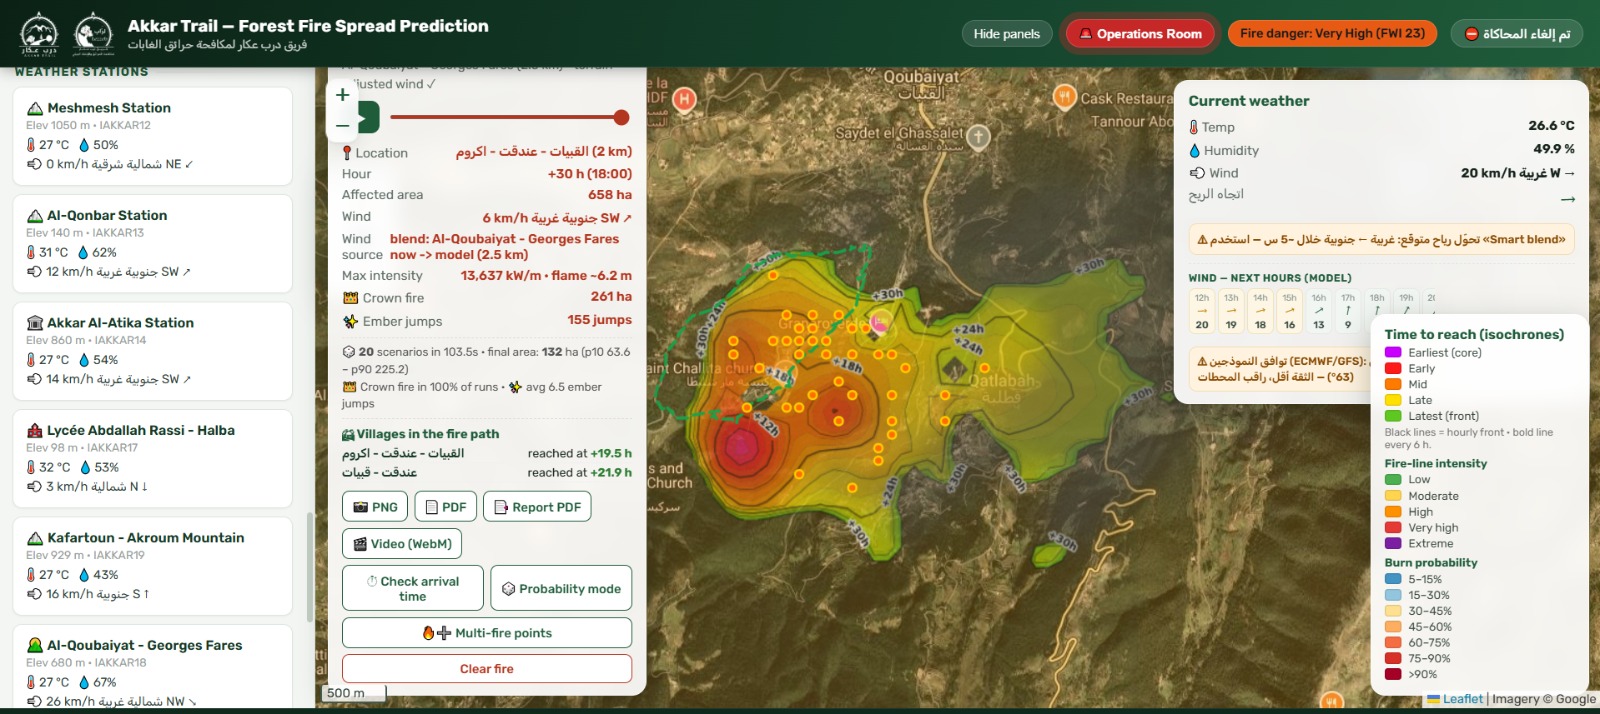The height and width of the screenshot is (714, 1600).
Task: Zoom in on the map
Action: (x=342, y=94)
